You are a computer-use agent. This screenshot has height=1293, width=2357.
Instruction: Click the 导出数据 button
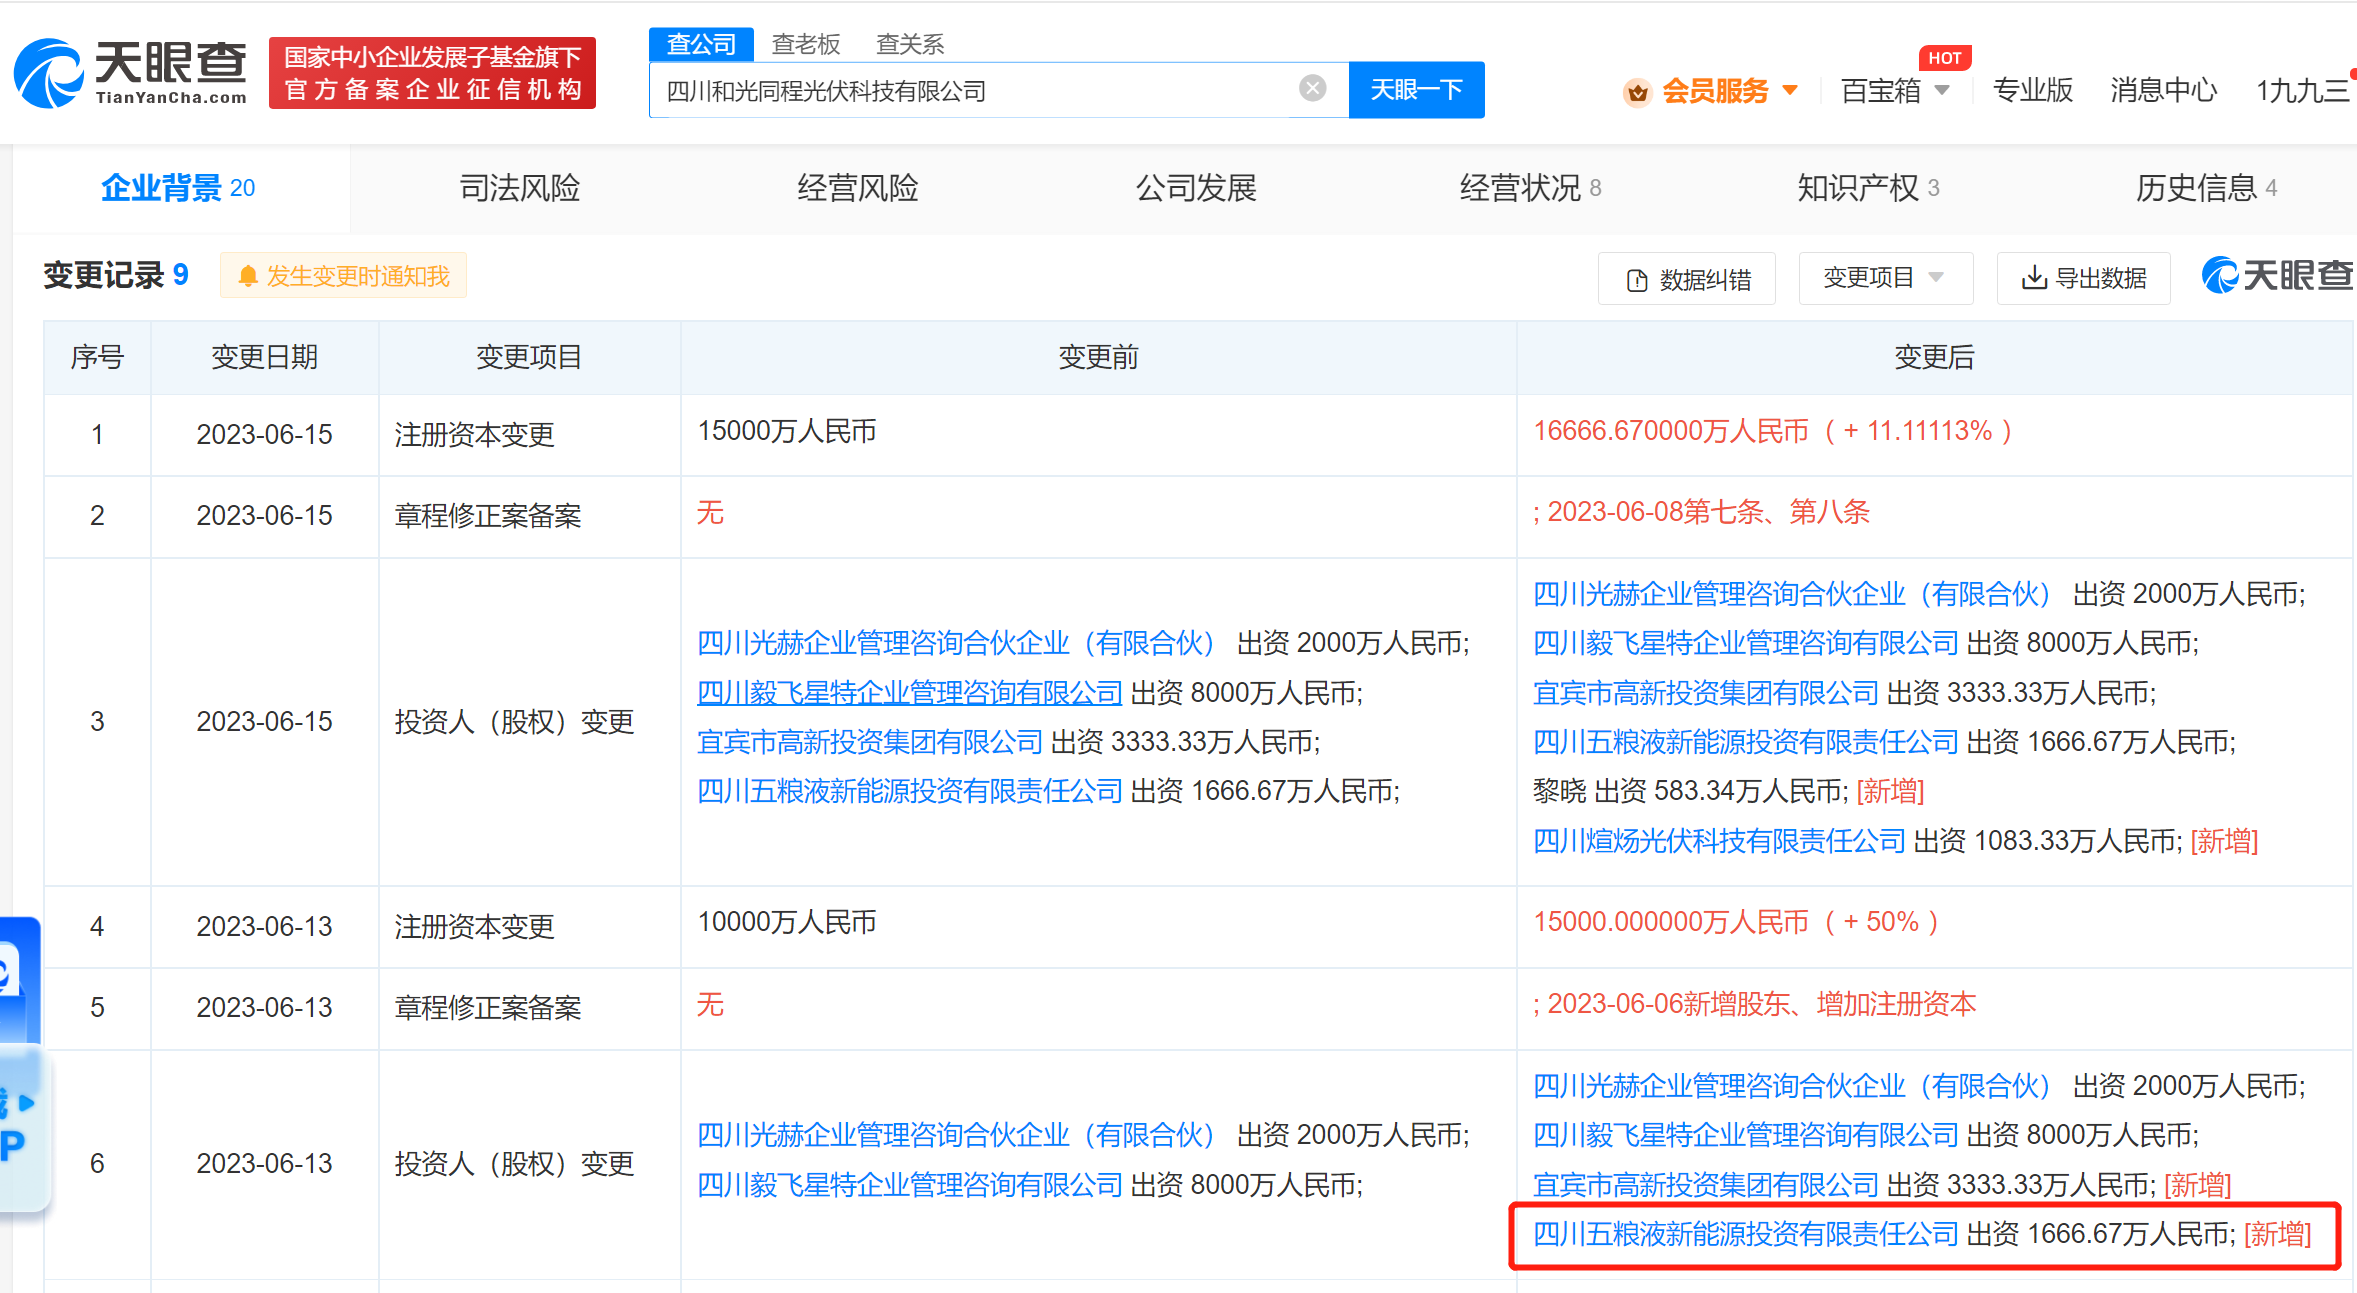(2084, 278)
